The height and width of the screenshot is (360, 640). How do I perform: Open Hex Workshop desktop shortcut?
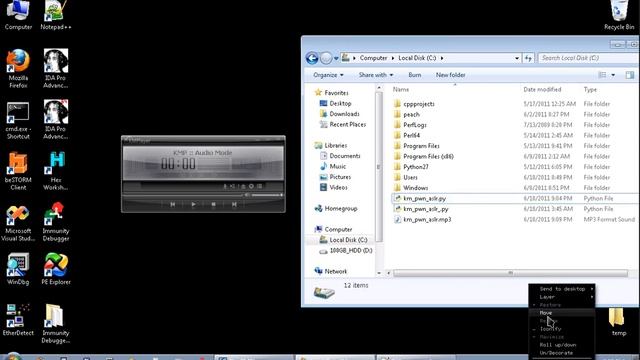[56, 171]
